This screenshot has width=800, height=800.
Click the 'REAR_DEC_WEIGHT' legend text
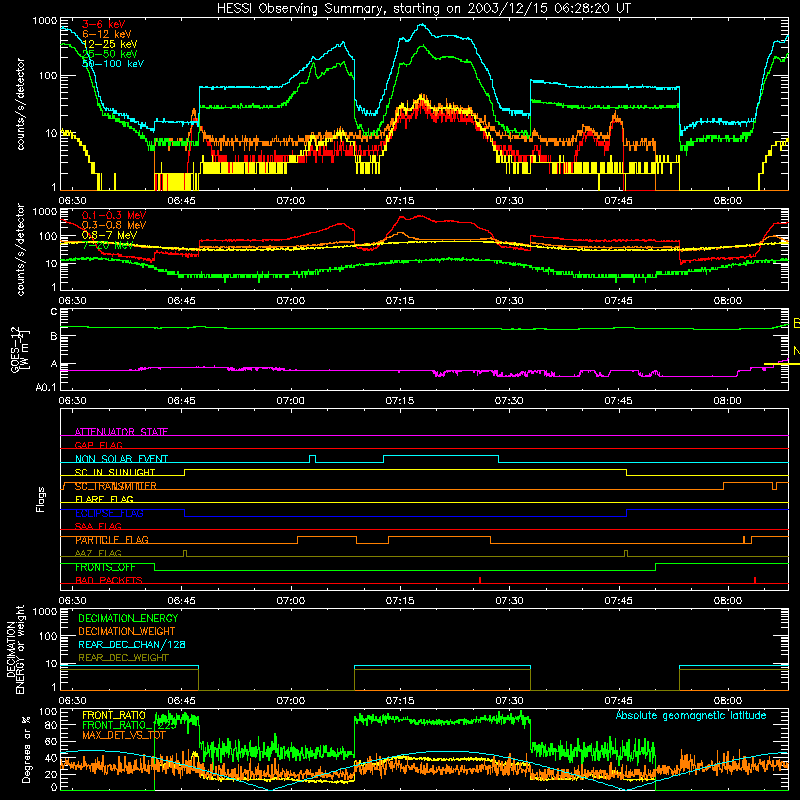coord(123,657)
